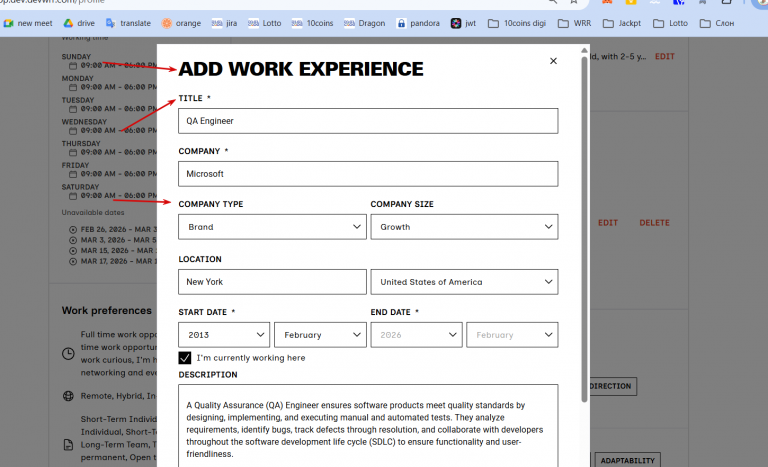
Task: Click the ADD WORK EXPERIENCE heading
Action: tap(301, 69)
